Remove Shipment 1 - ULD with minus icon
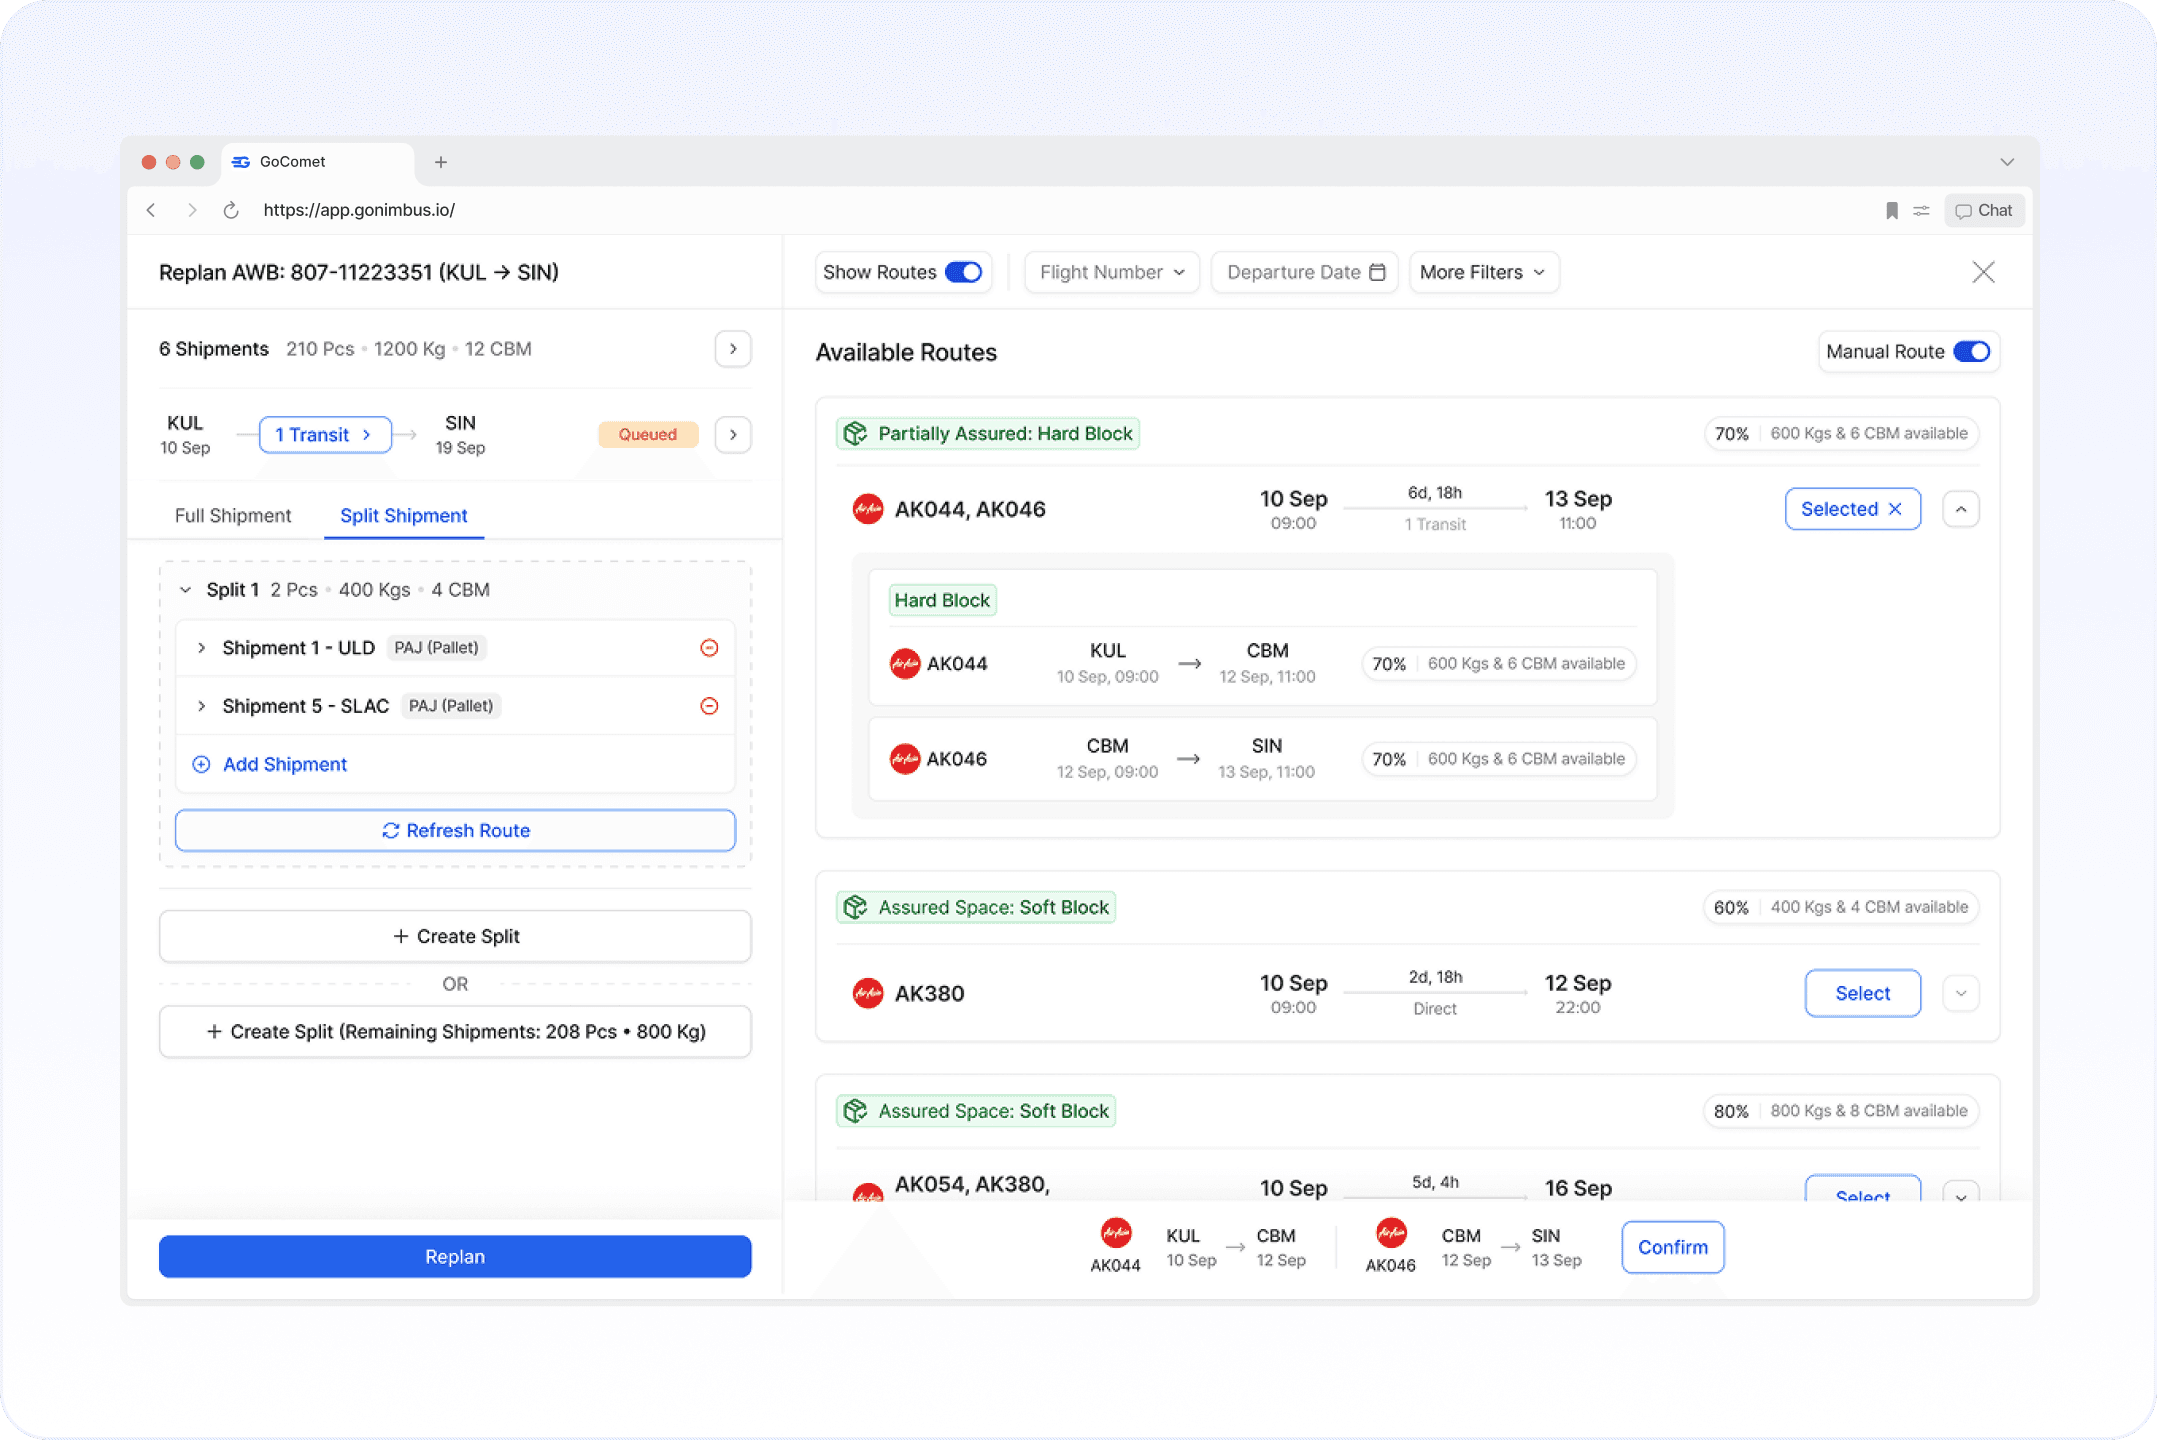Viewport: 2157px width, 1440px height. 709,648
